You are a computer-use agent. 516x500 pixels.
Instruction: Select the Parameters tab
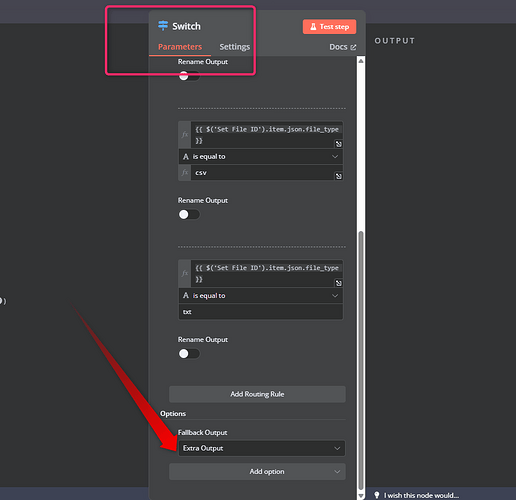pyautogui.click(x=180, y=47)
